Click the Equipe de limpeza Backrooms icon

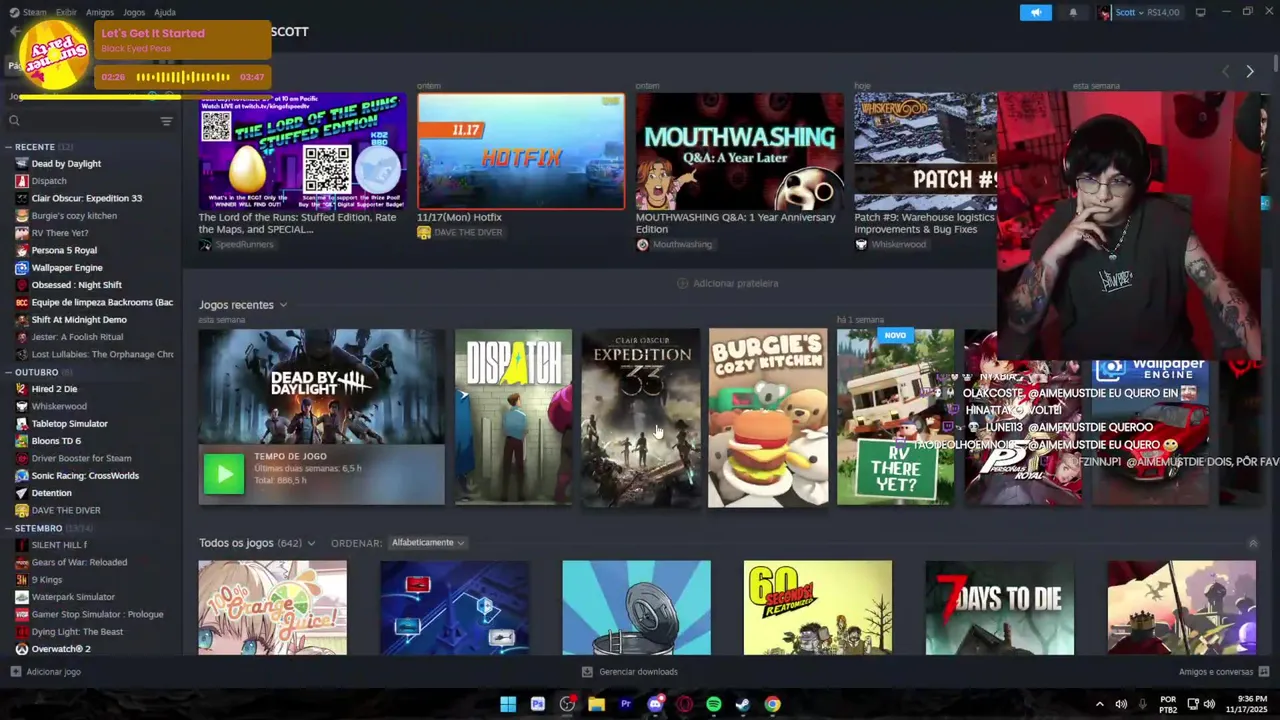[x=22, y=302]
